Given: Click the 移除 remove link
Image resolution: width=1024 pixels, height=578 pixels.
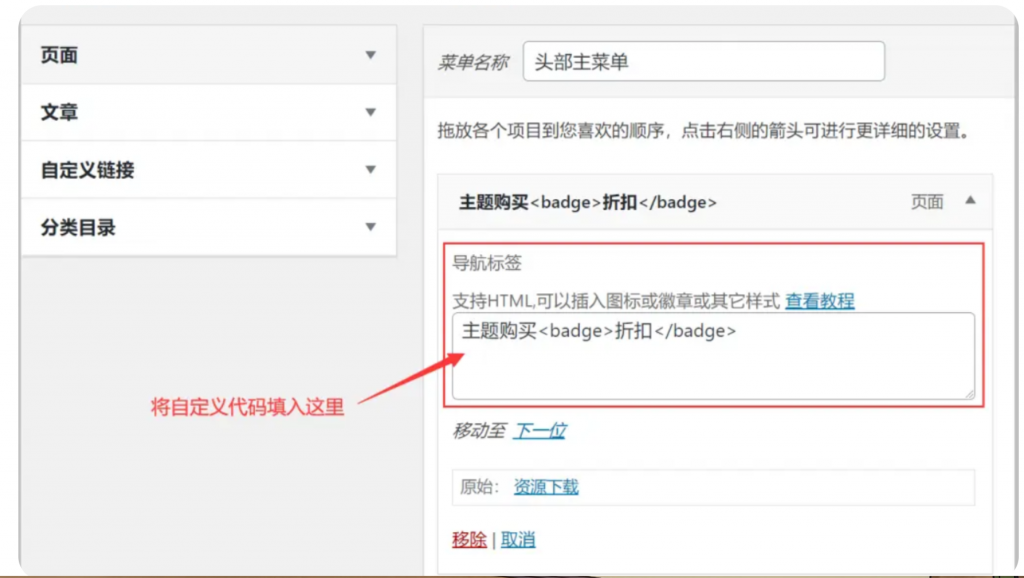Looking at the screenshot, I should 469,539.
